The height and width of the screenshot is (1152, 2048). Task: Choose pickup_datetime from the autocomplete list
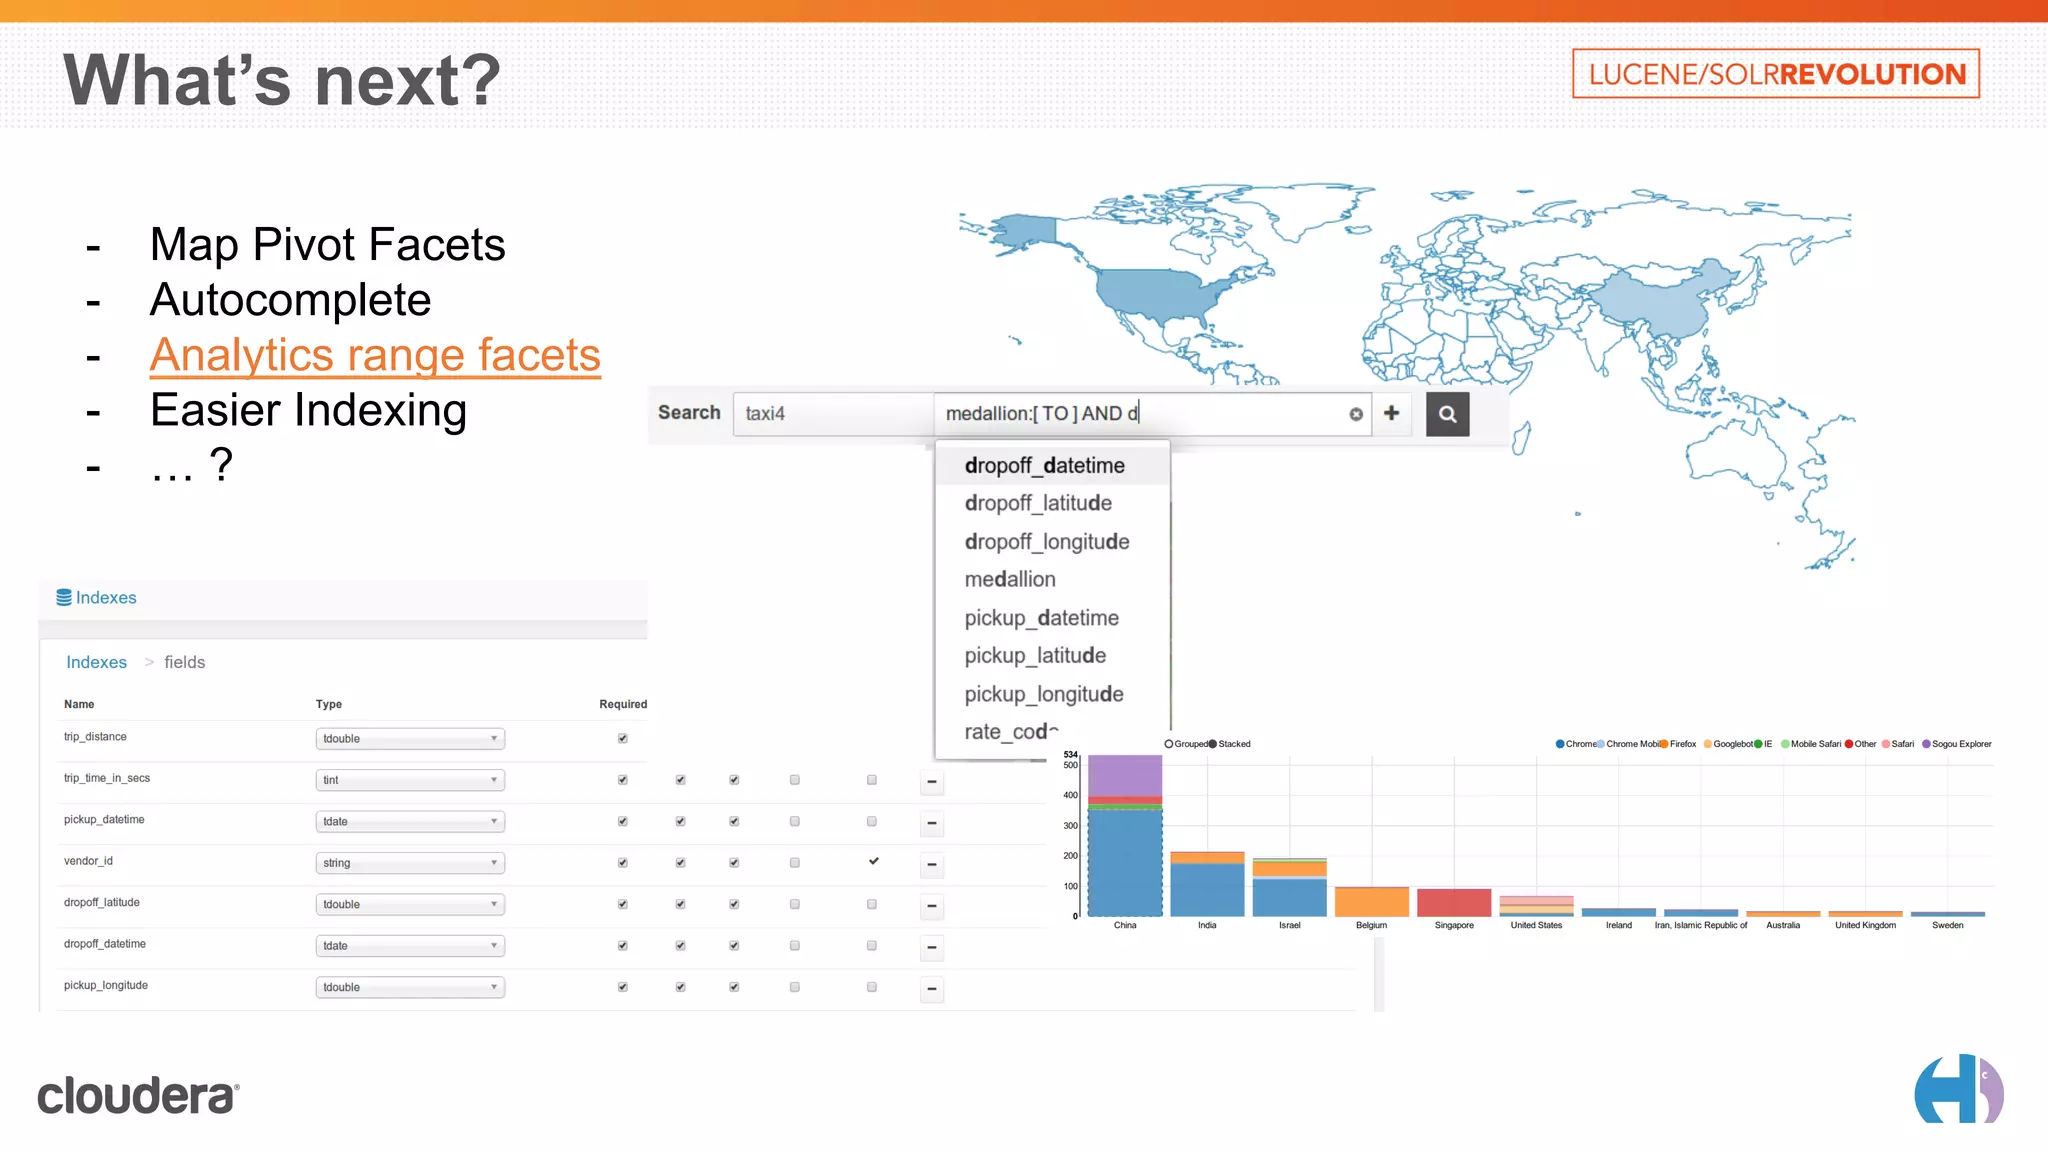click(1052, 618)
